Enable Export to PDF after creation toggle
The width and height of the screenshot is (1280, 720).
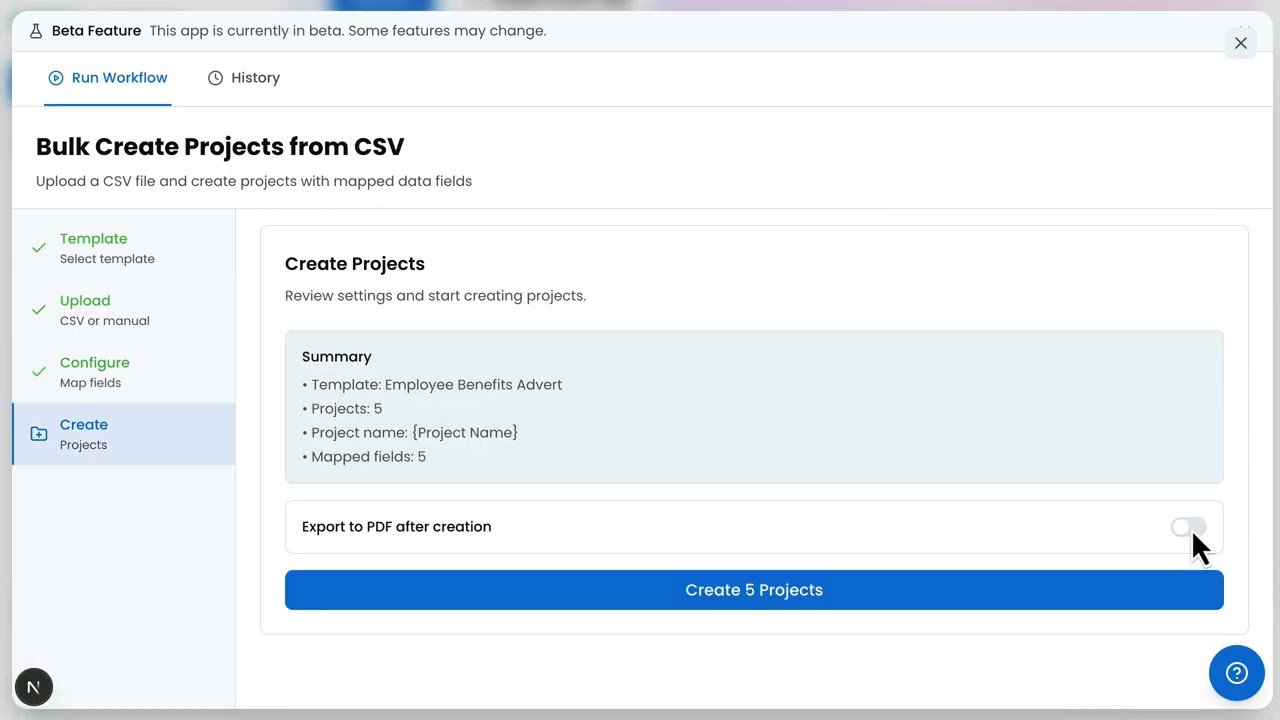[1189, 527]
